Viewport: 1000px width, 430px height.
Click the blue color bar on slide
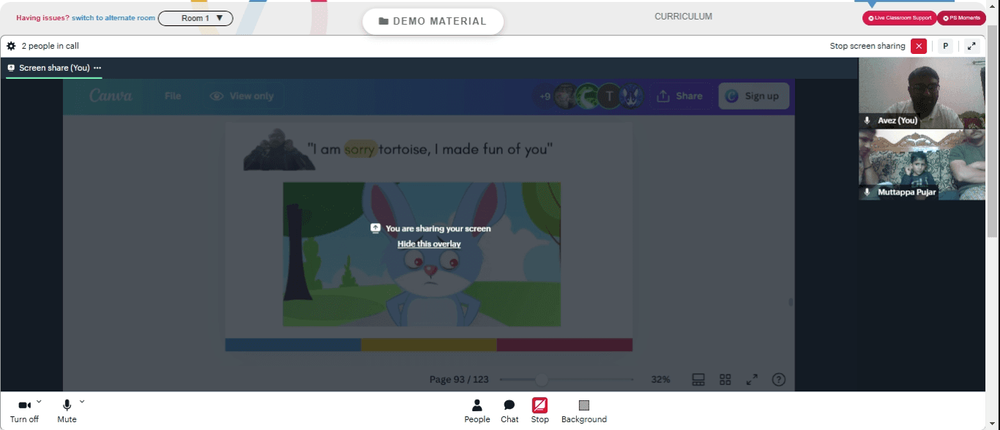click(x=293, y=345)
